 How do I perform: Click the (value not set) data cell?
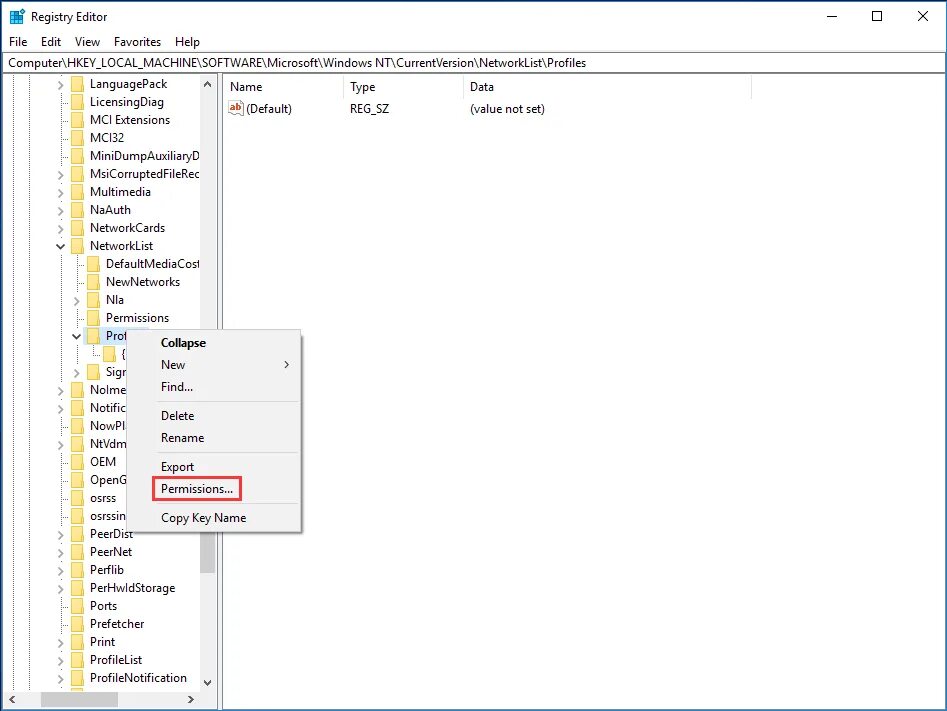(x=507, y=109)
